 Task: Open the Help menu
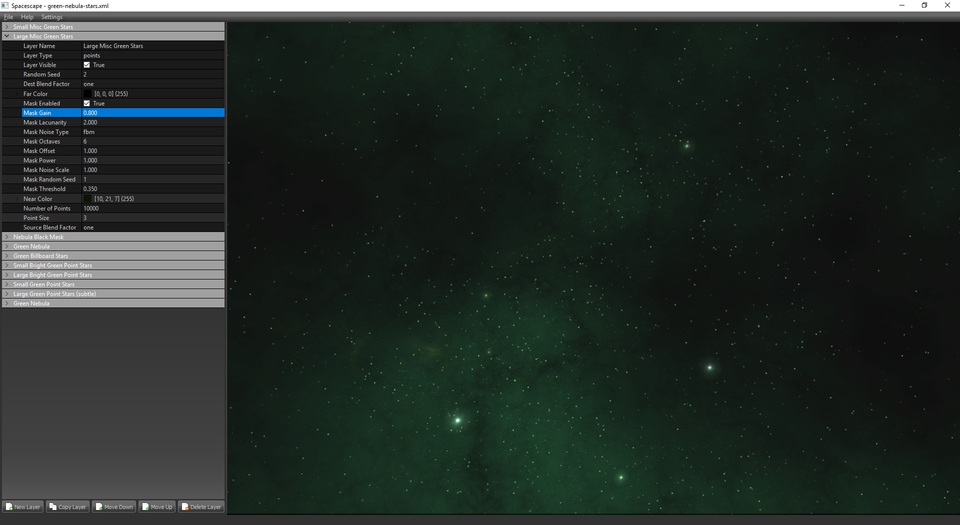click(27, 17)
